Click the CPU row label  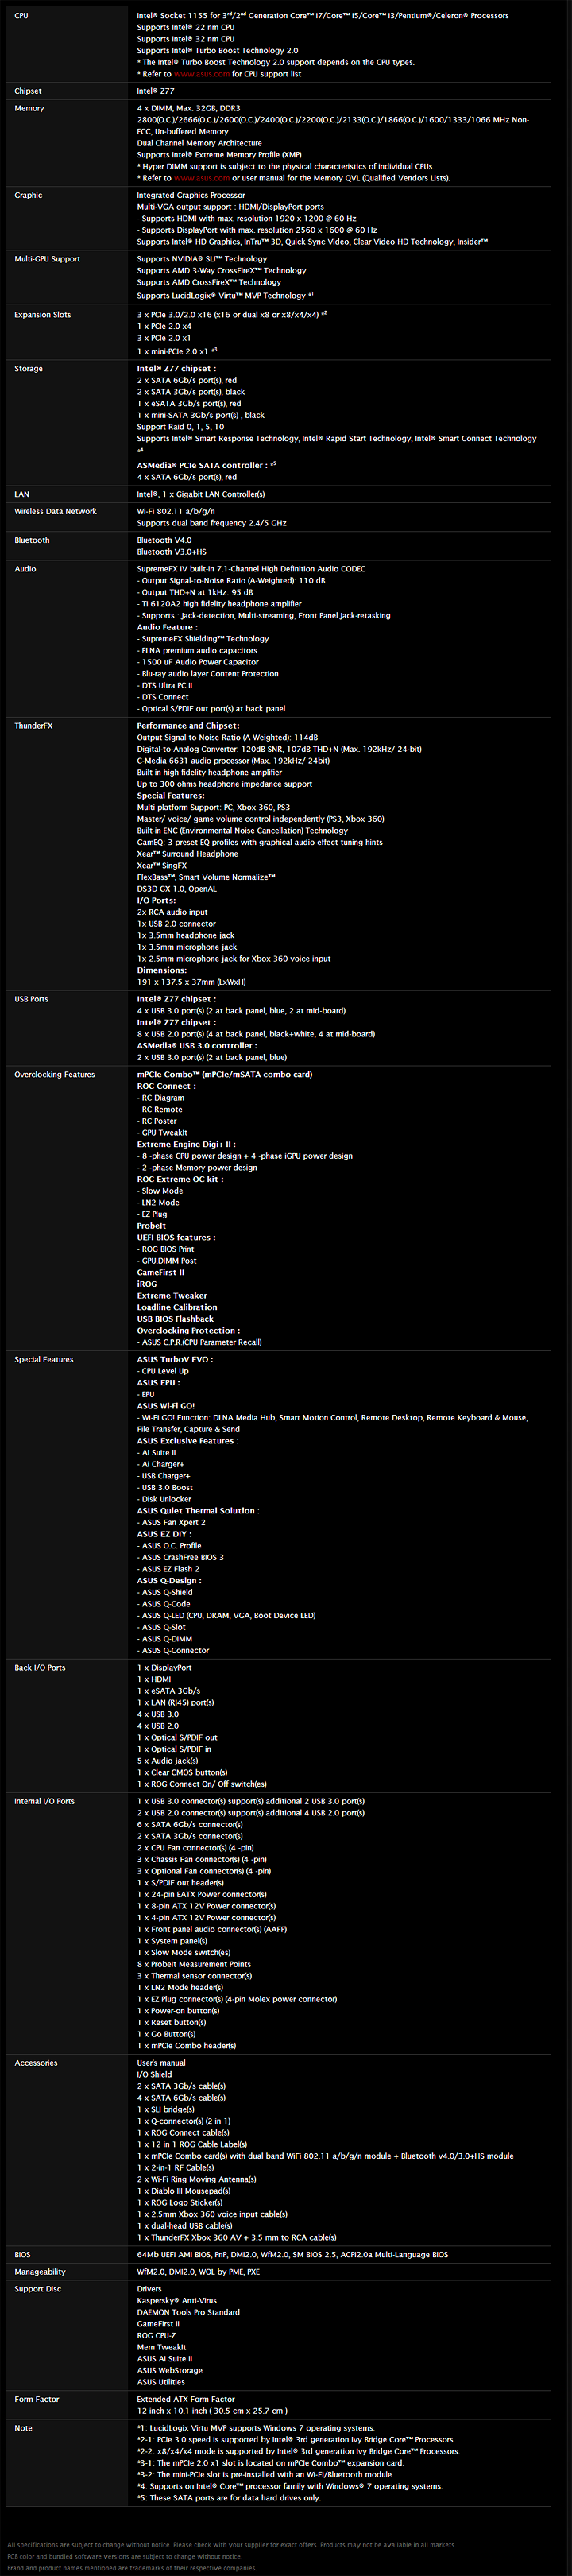coord(21,16)
